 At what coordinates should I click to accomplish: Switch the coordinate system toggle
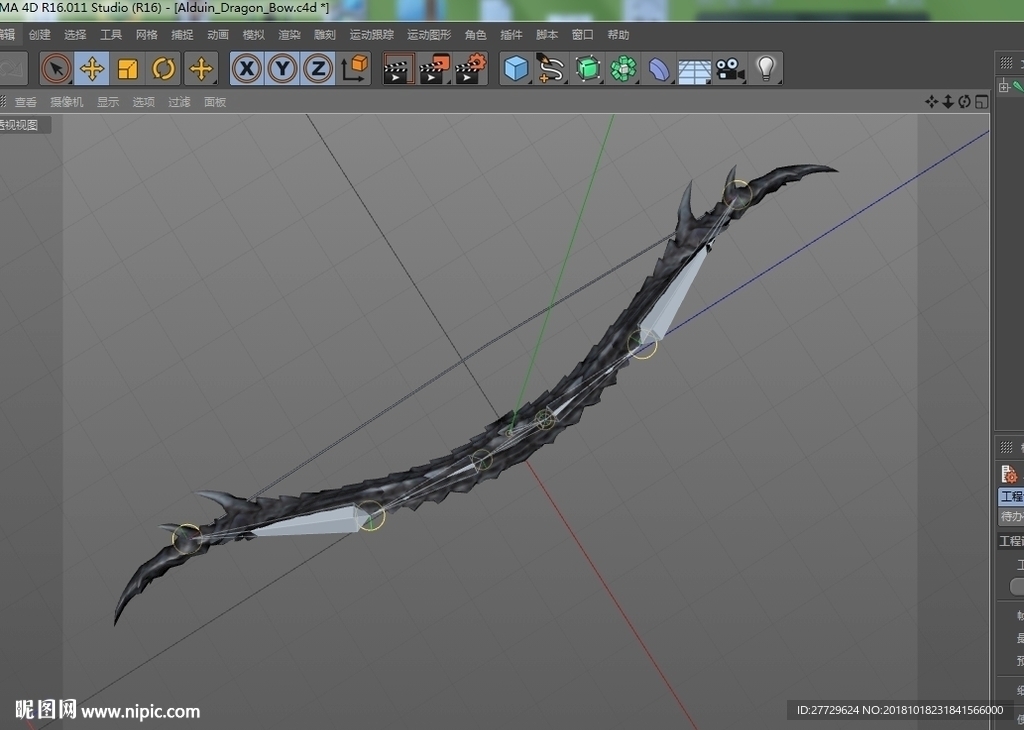click(354, 69)
